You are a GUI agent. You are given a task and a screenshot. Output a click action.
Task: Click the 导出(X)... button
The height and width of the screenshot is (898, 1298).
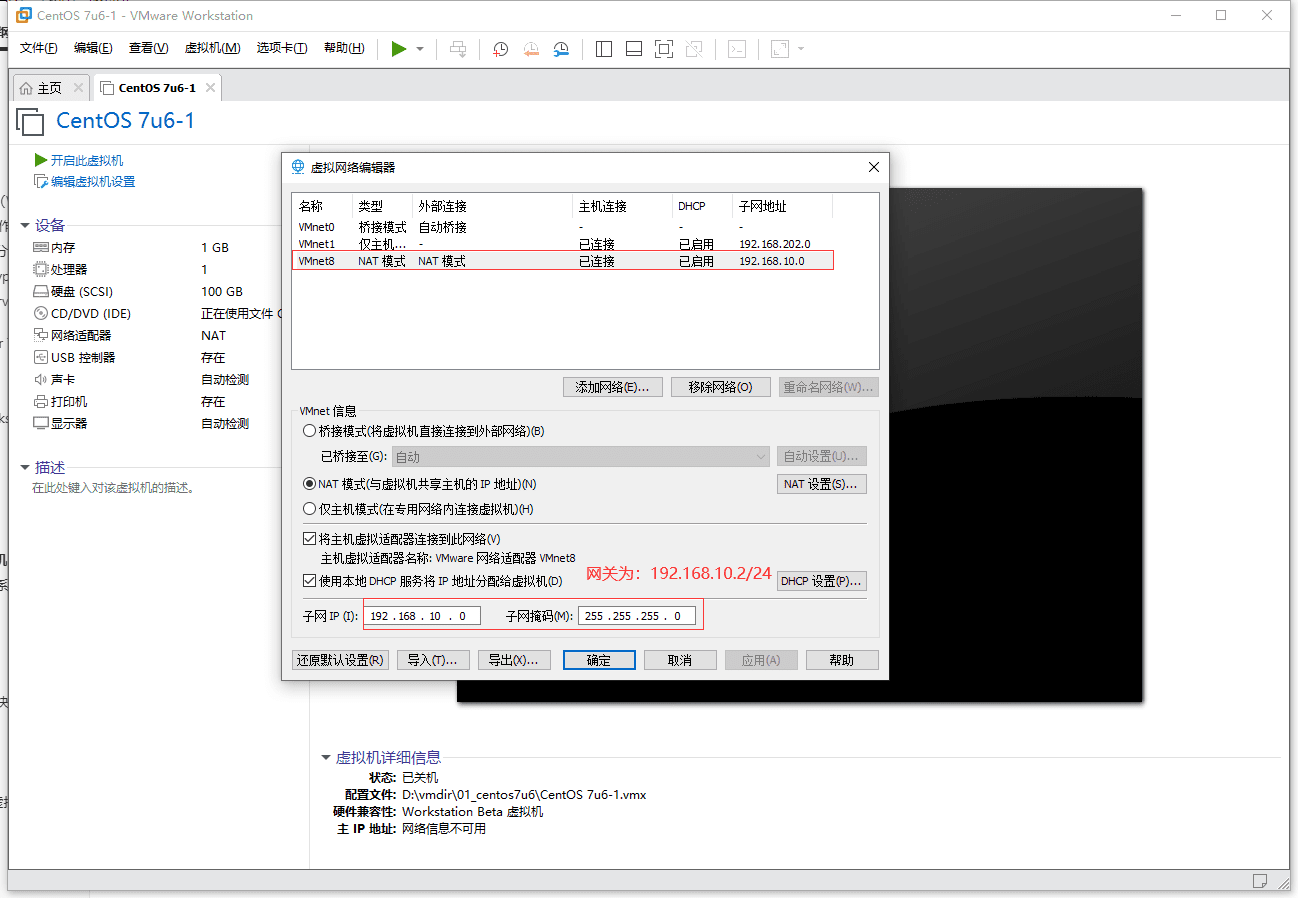pos(514,660)
